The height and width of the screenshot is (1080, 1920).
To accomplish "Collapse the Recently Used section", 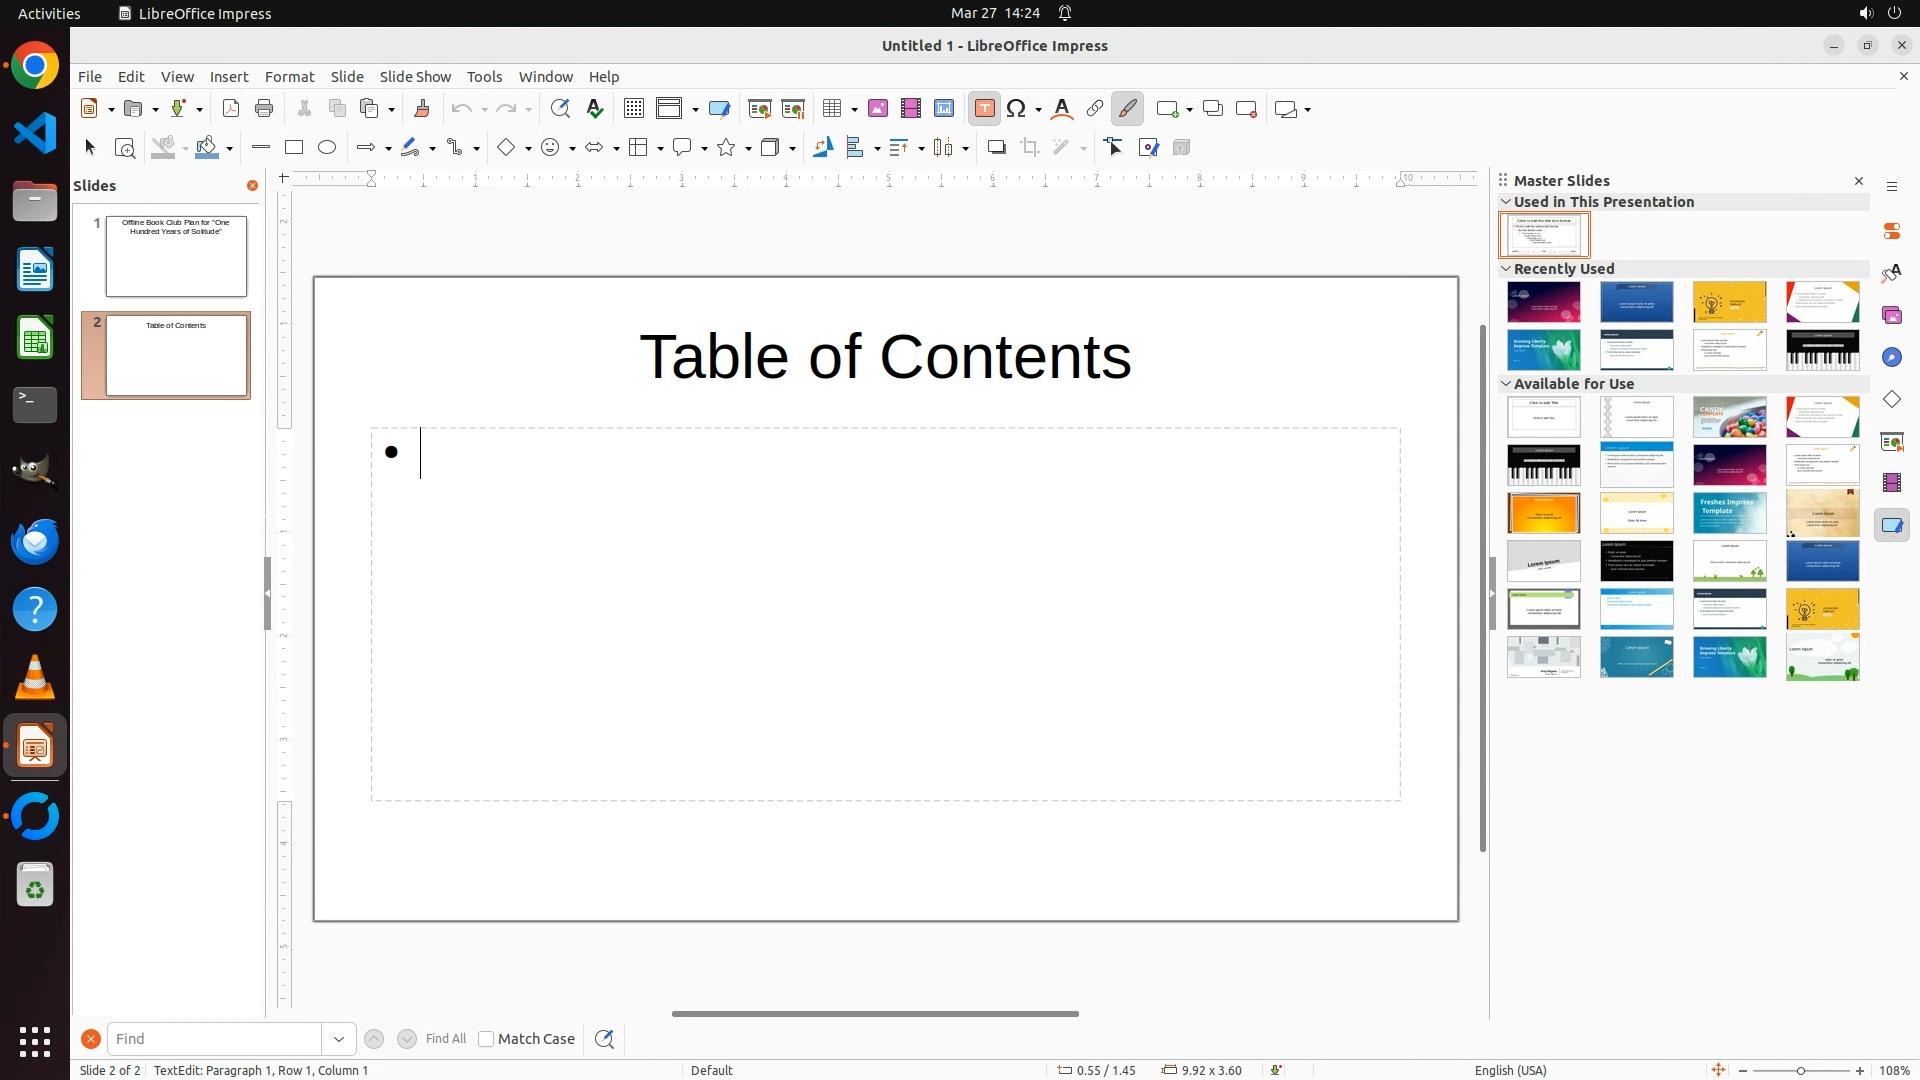I will pyautogui.click(x=1506, y=269).
